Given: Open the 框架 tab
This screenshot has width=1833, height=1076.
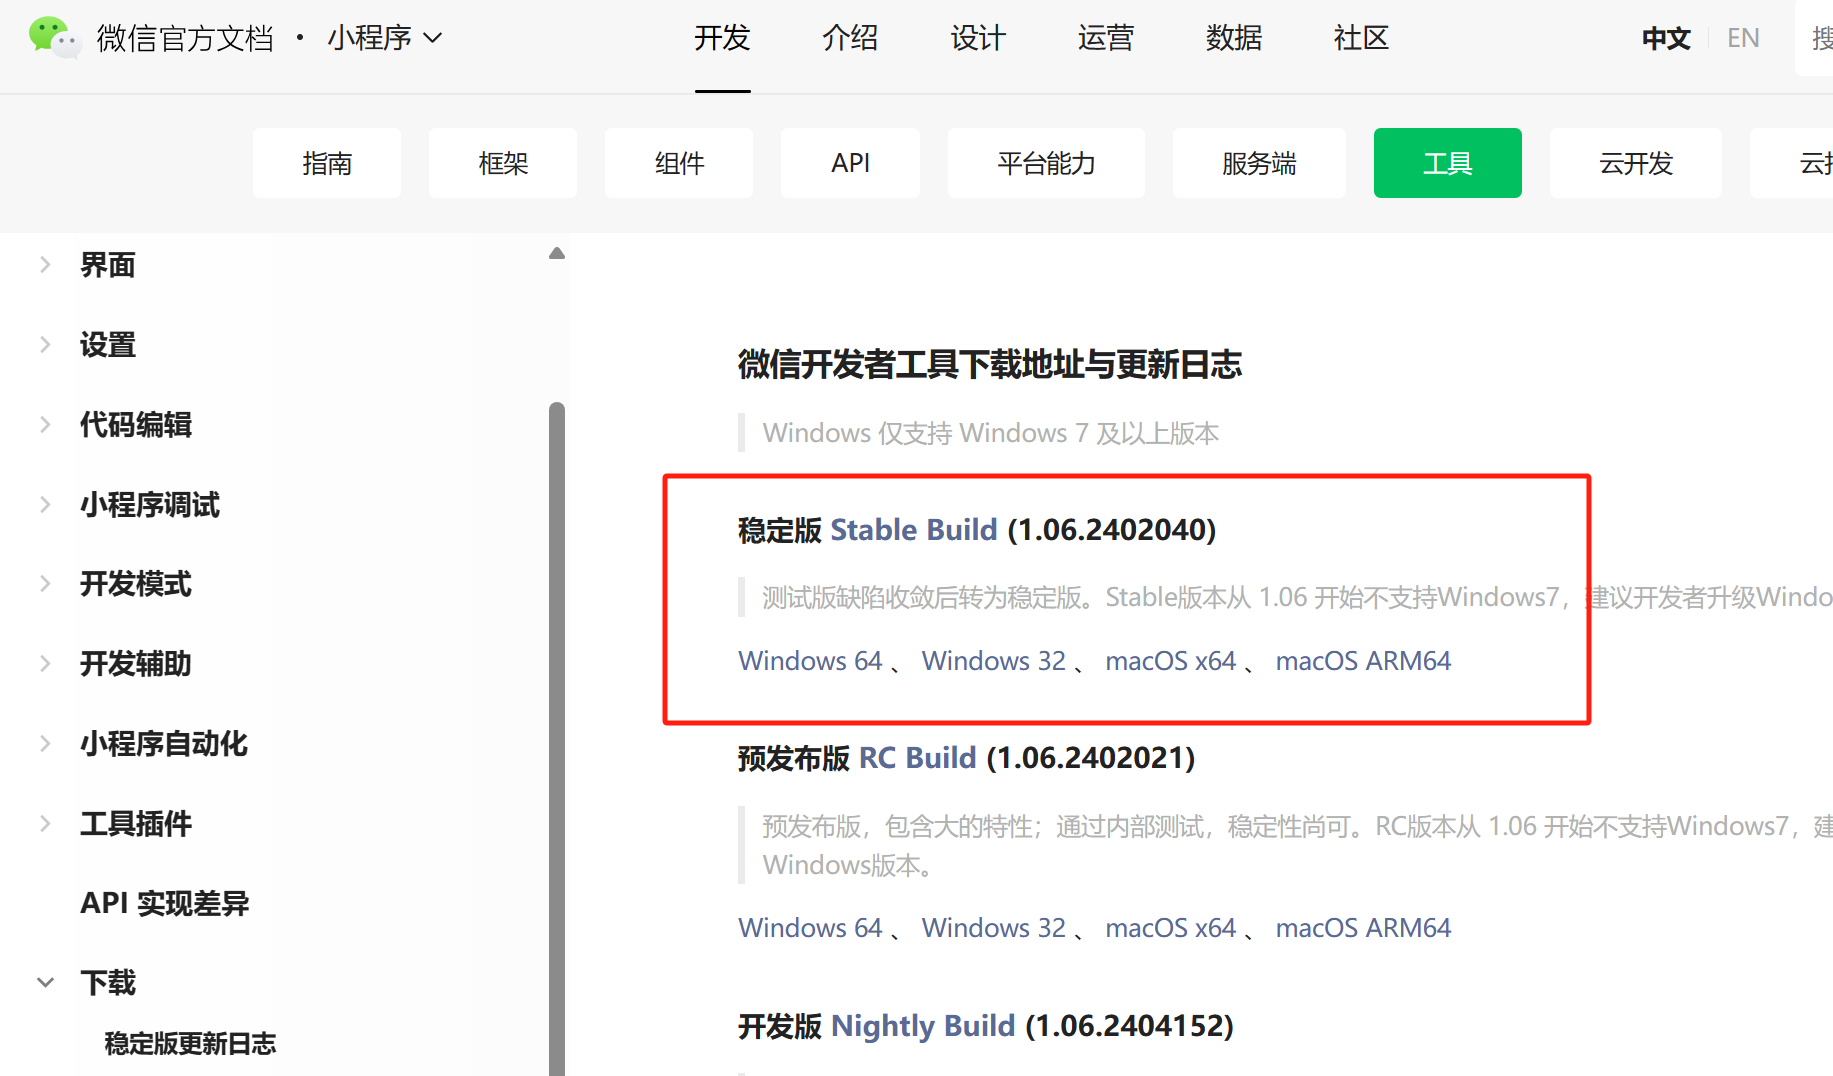Looking at the screenshot, I should (503, 163).
